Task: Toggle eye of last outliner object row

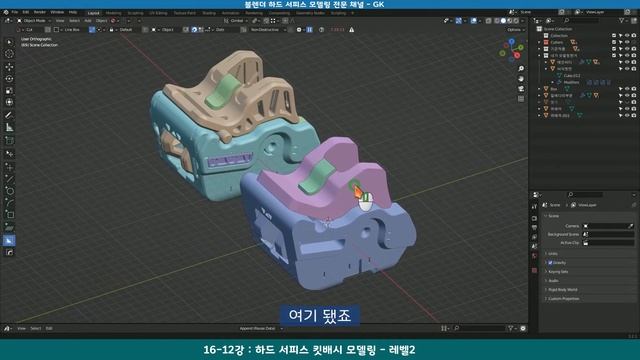Action: pyautogui.click(x=627, y=116)
